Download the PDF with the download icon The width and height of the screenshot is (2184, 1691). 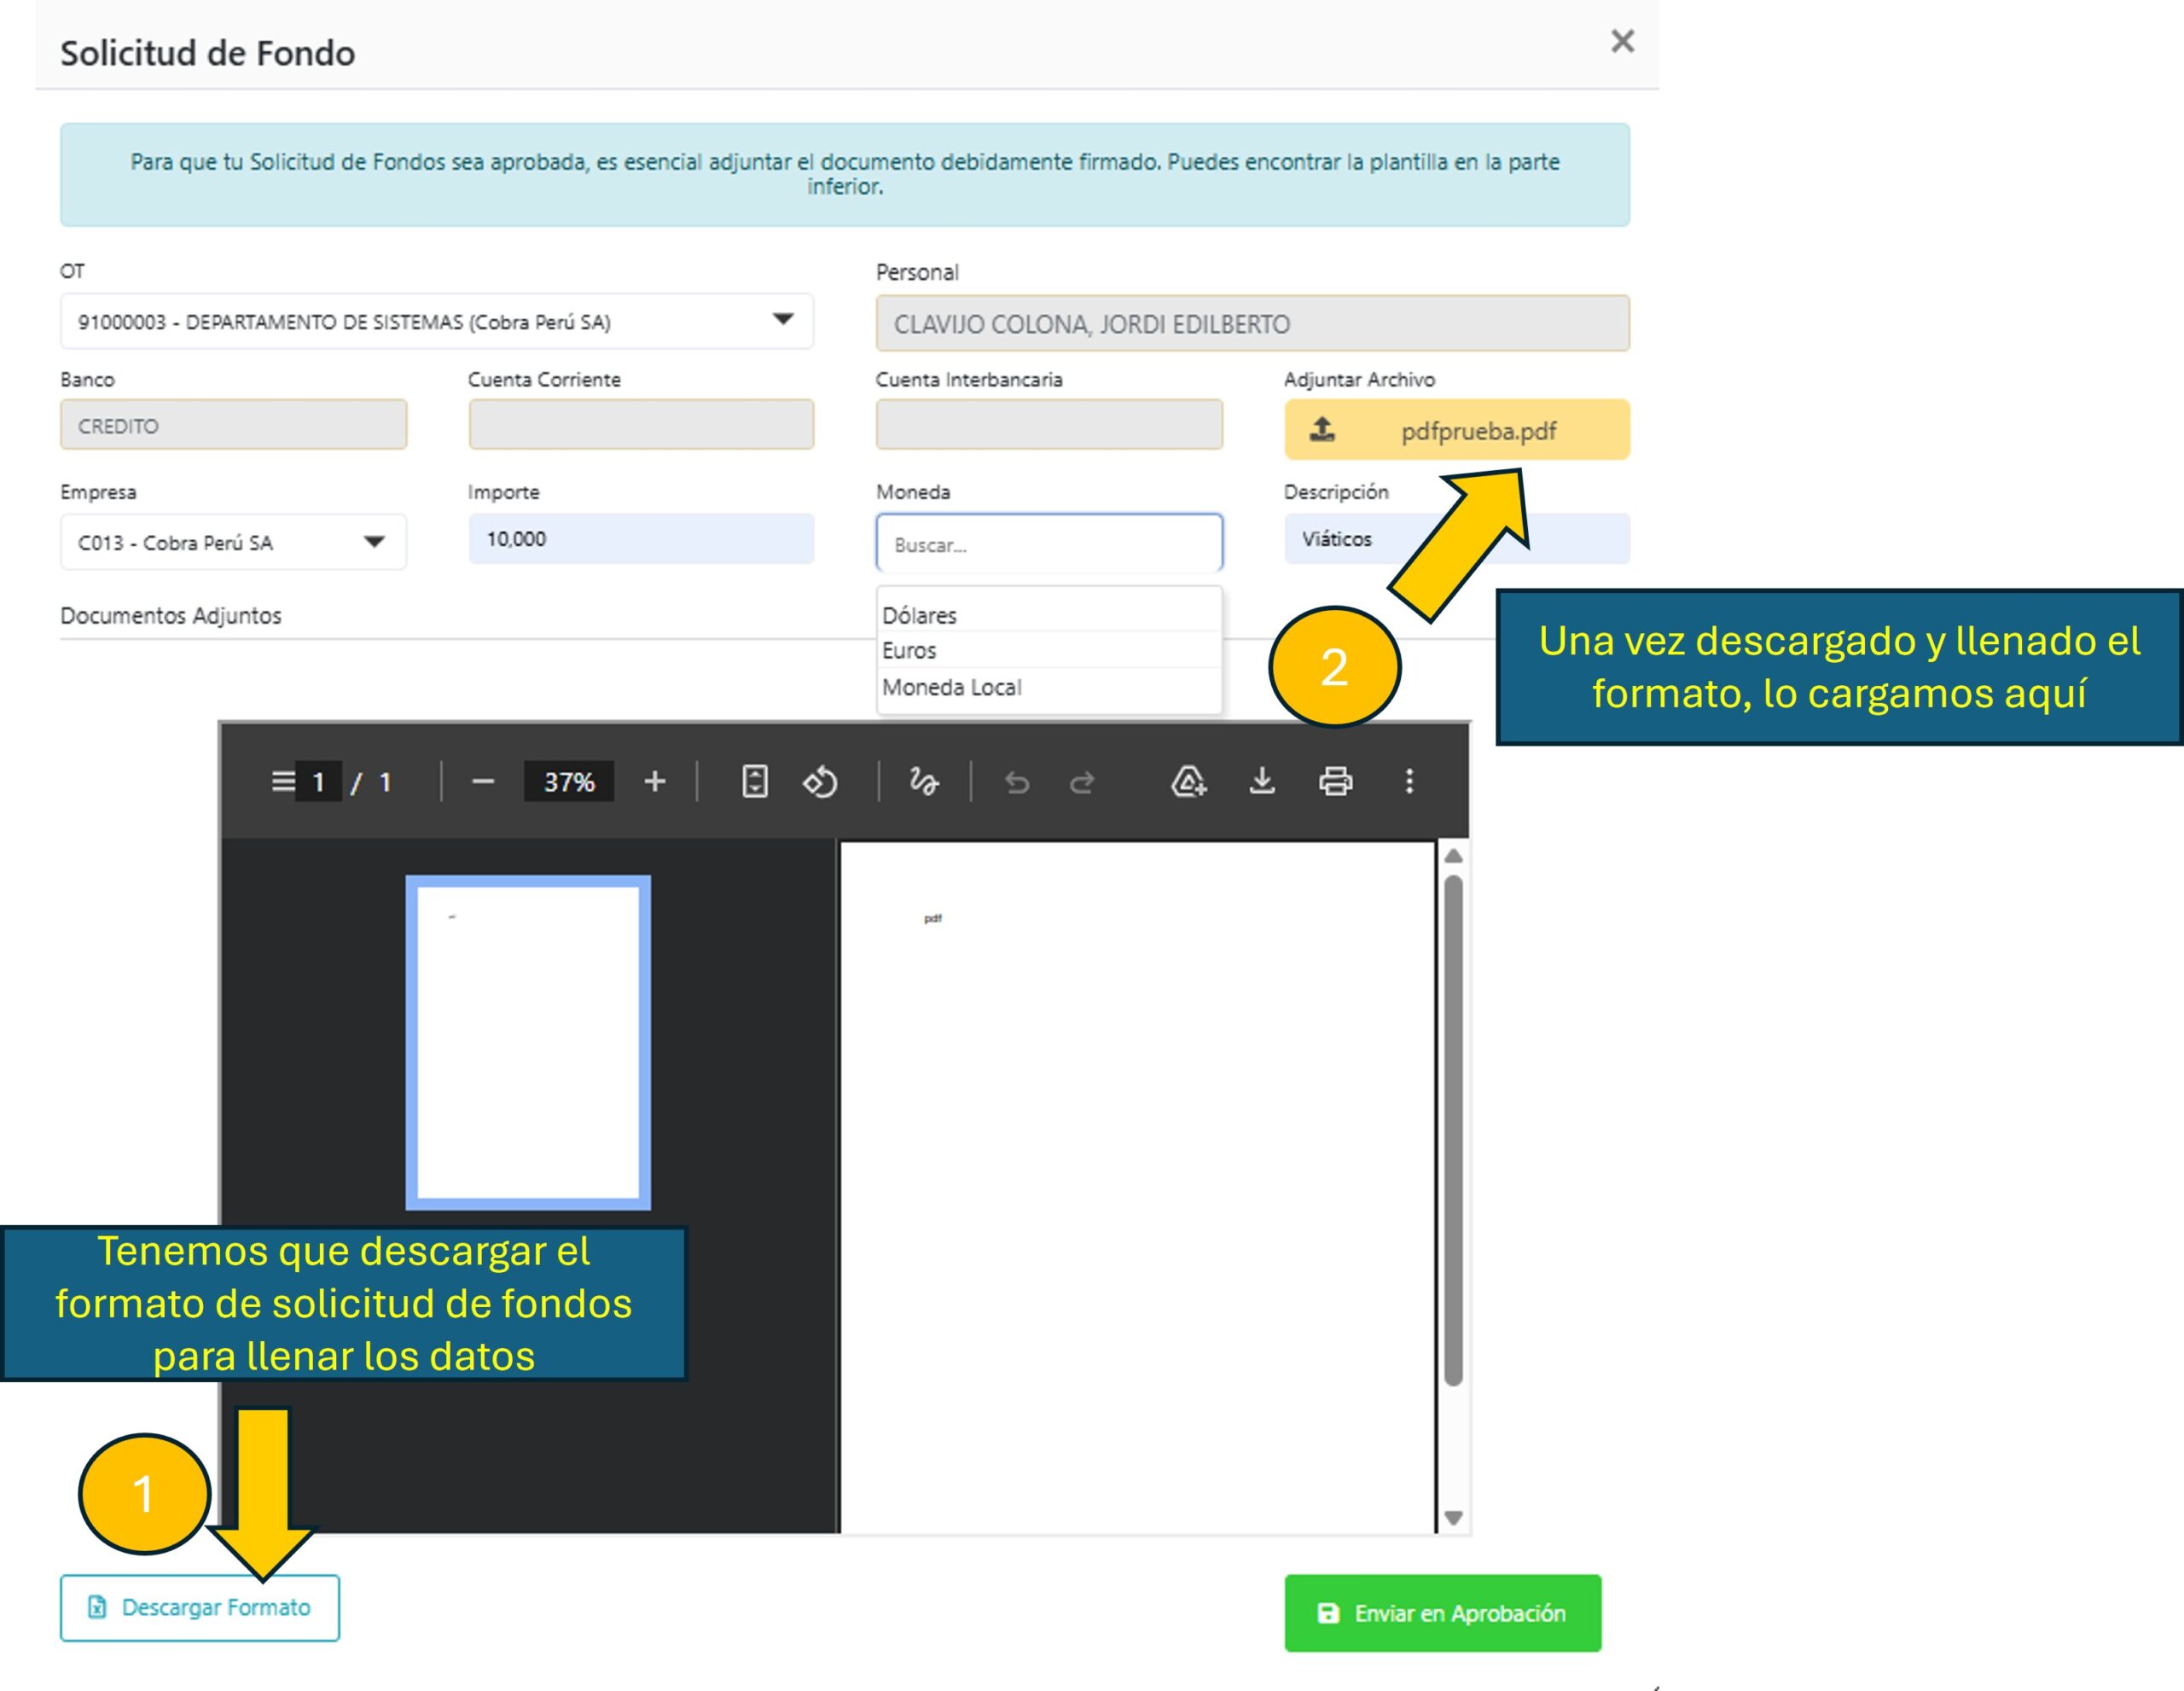(x=1262, y=781)
